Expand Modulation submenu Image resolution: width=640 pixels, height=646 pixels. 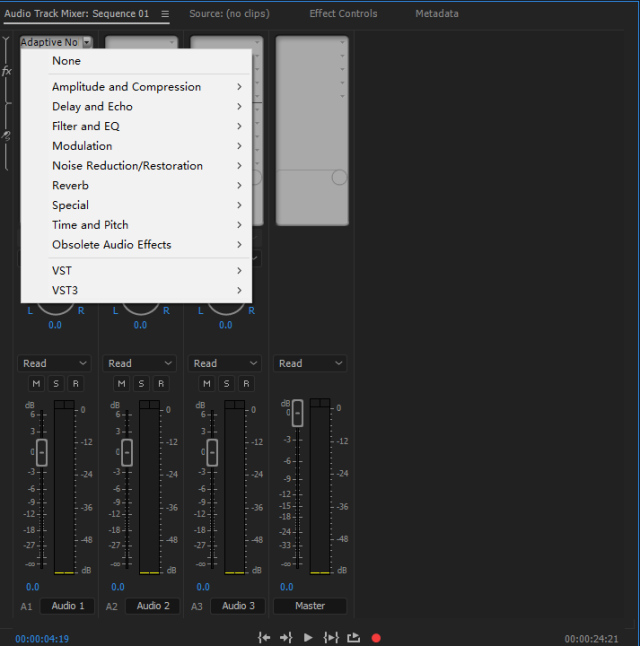[136, 146]
